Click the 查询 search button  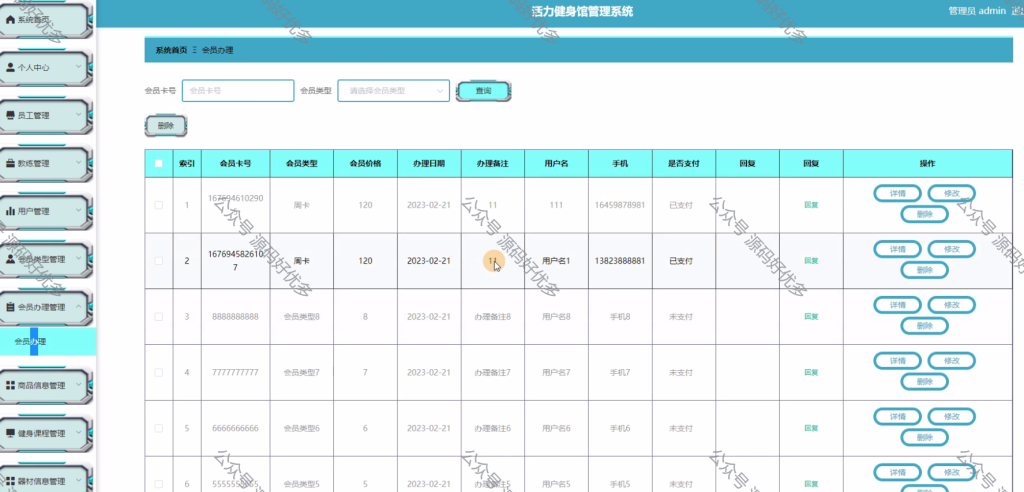coord(483,91)
